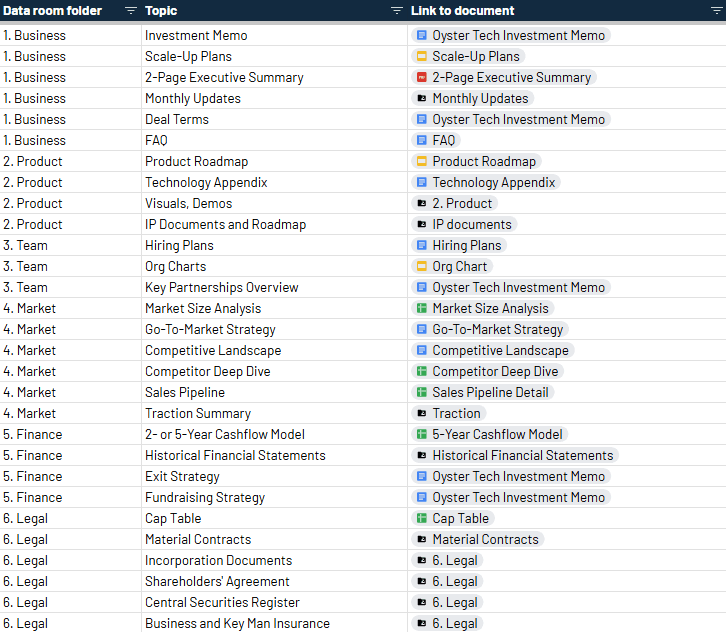Click Docs icon in Exit Strategy row

[x=422, y=476]
